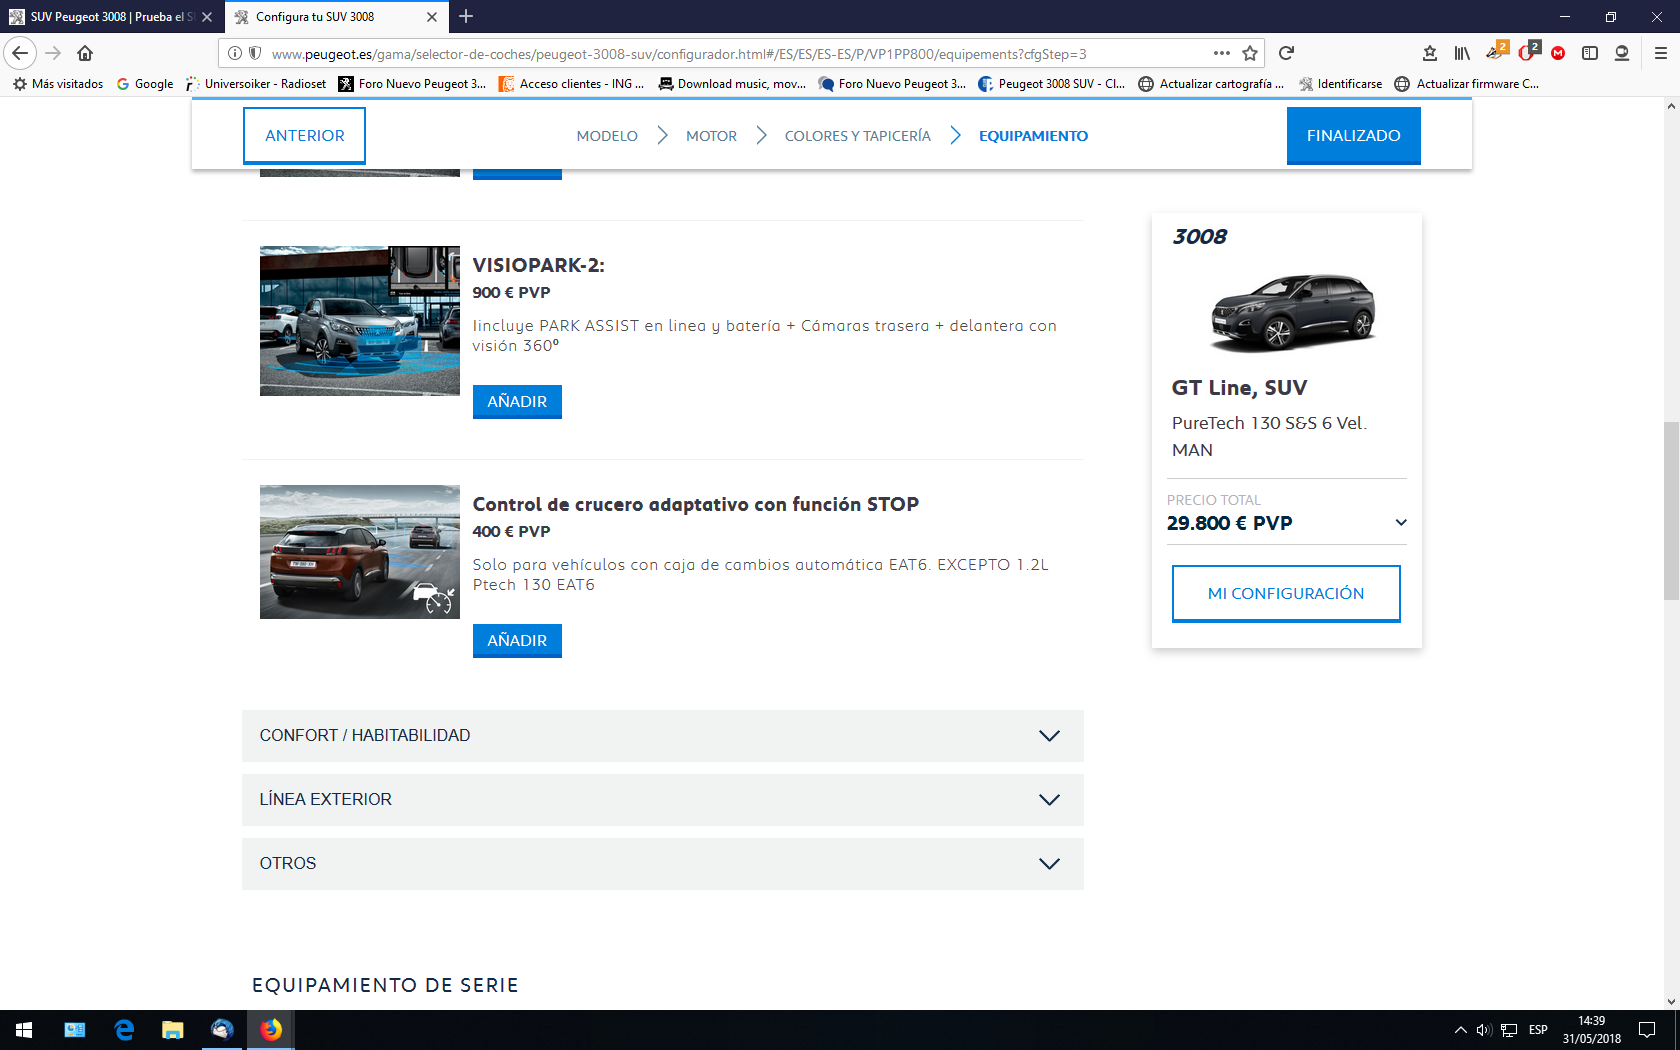Open the bookmarks toolbar star-tray icon
The height and width of the screenshot is (1050, 1680).
click(1430, 53)
